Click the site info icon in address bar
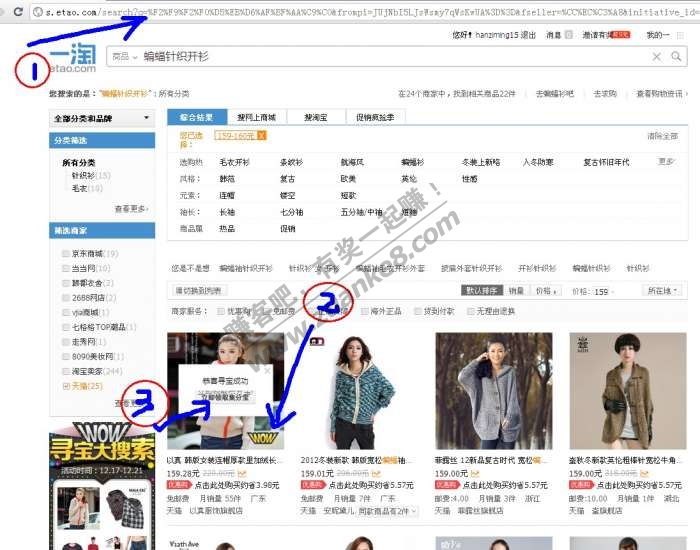The width and height of the screenshot is (700, 550). (x=38, y=12)
